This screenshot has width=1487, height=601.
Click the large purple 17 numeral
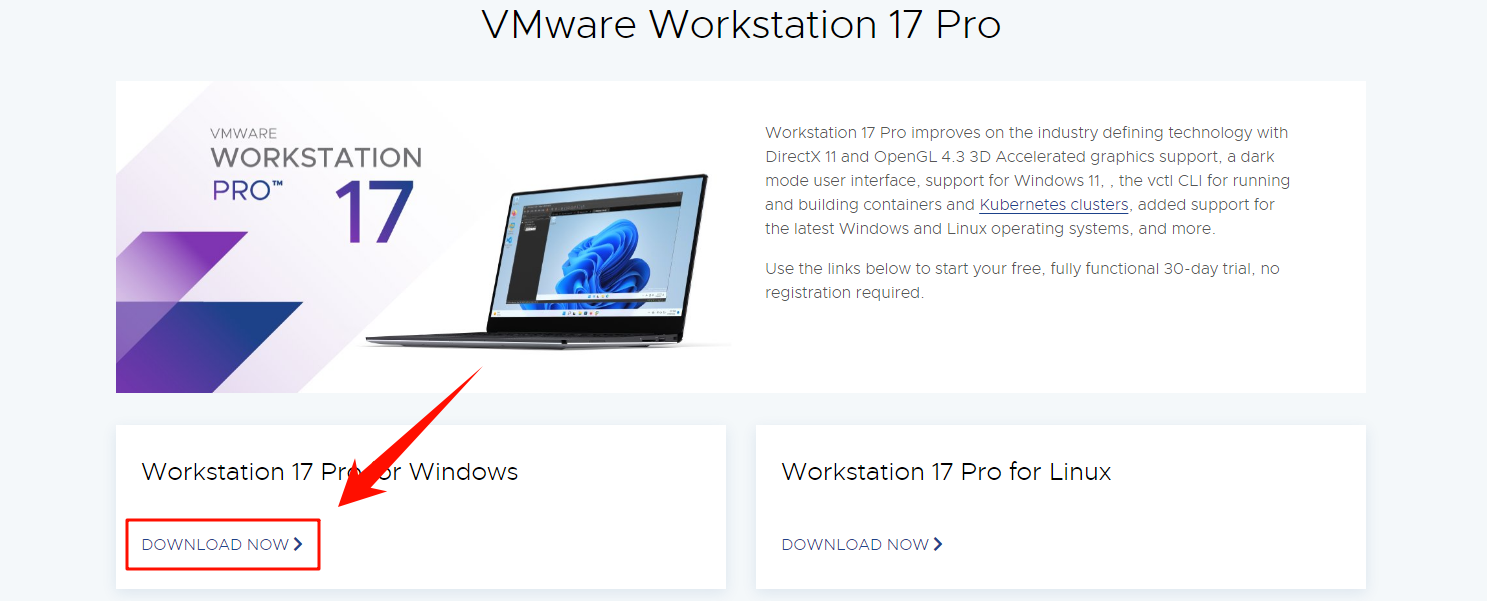pyautogui.click(x=373, y=212)
